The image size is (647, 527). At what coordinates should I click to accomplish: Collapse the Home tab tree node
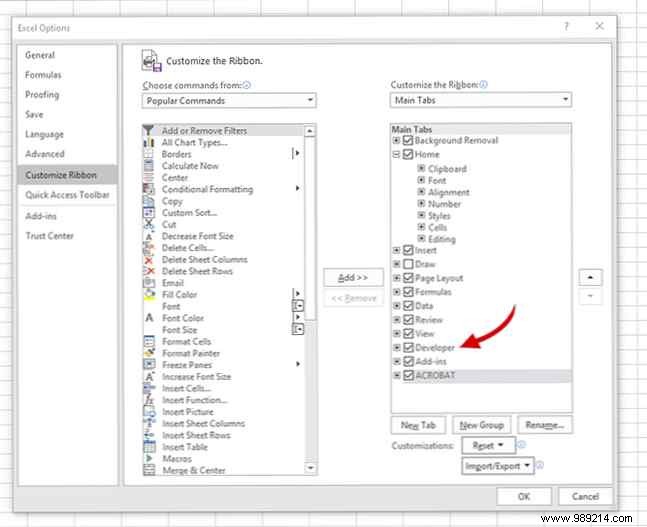click(x=396, y=154)
